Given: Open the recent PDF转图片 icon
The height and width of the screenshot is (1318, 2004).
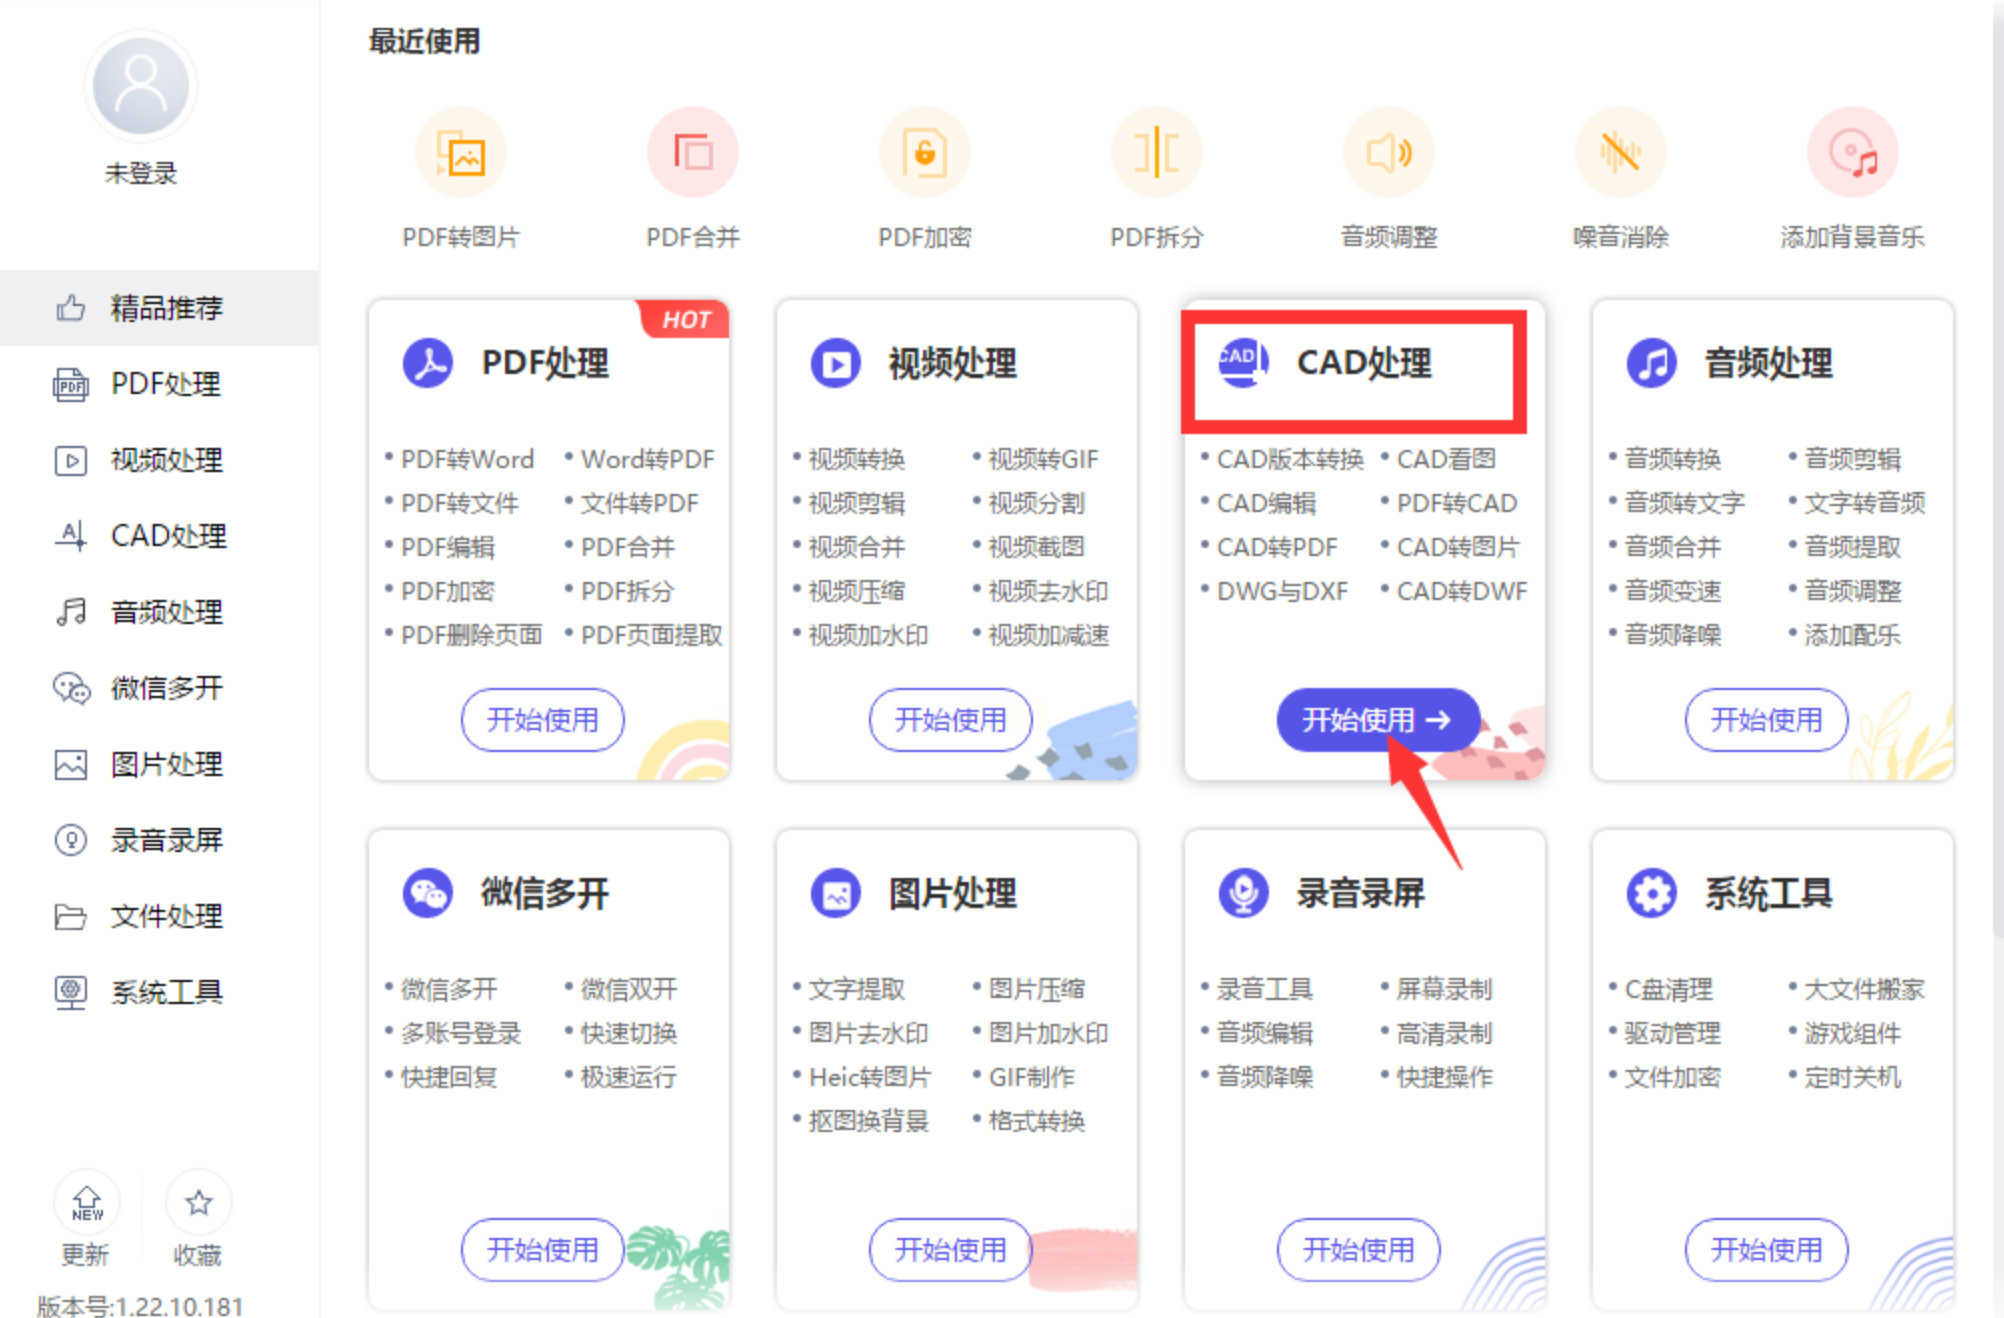Looking at the screenshot, I should [461, 153].
